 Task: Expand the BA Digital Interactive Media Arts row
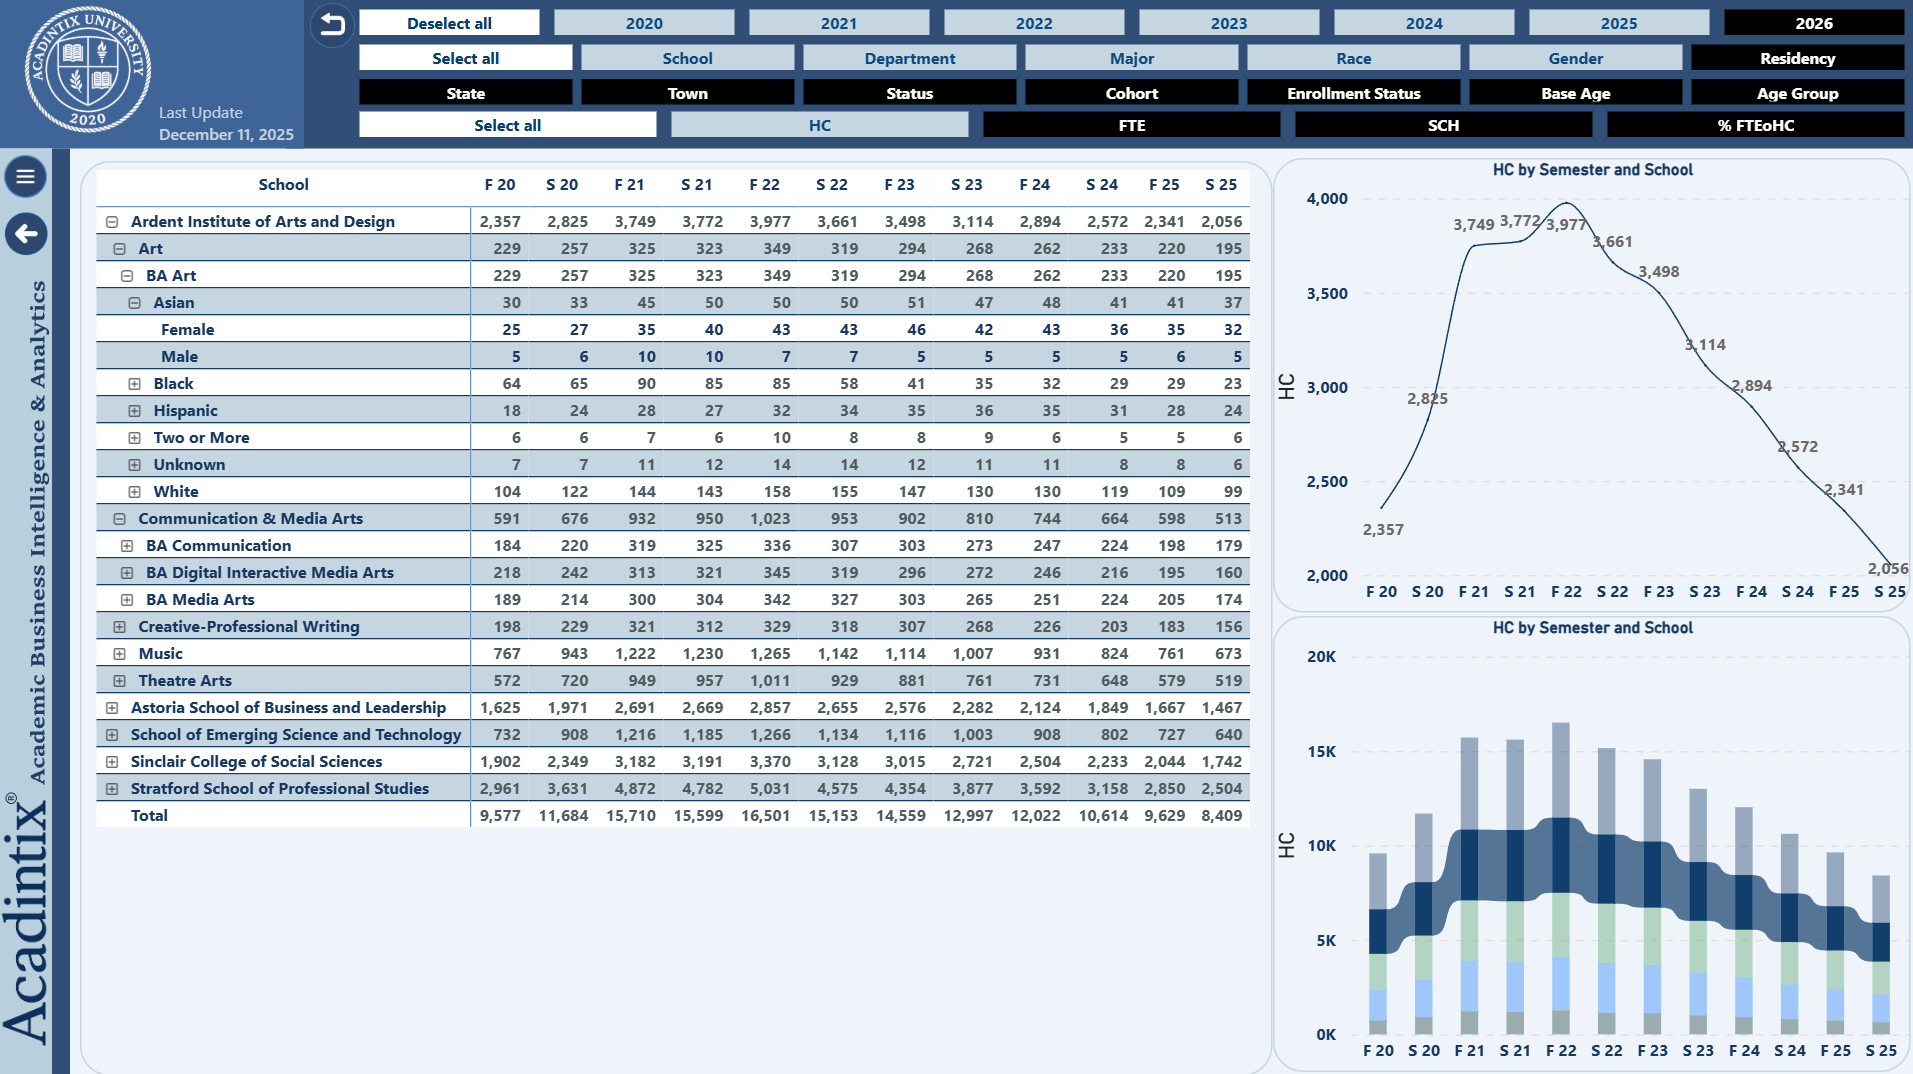coord(127,573)
